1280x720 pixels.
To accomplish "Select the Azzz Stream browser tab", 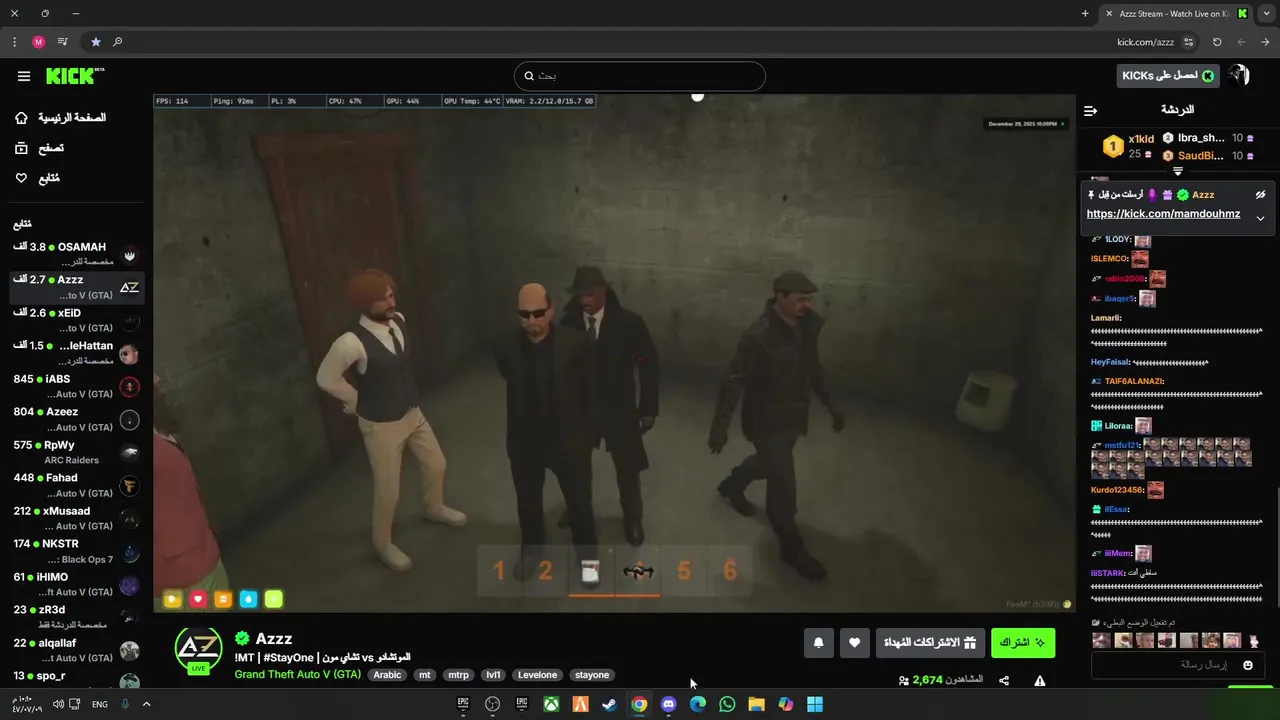I will tap(1175, 14).
